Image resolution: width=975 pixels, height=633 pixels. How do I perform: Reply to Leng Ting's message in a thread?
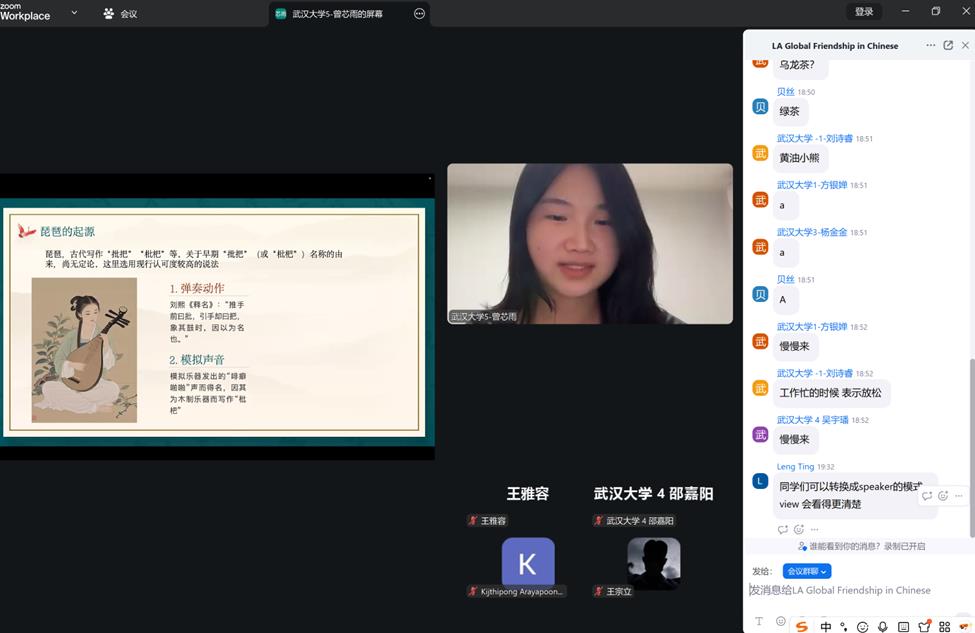[927, 496]
